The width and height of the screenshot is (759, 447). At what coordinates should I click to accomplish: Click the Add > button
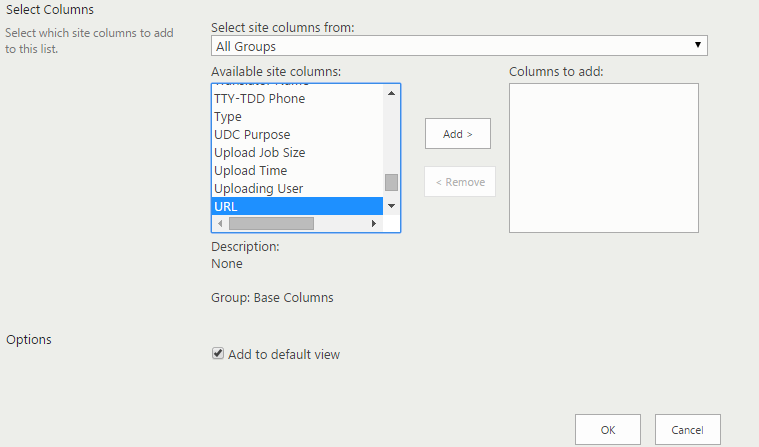(x=458, y=134)
